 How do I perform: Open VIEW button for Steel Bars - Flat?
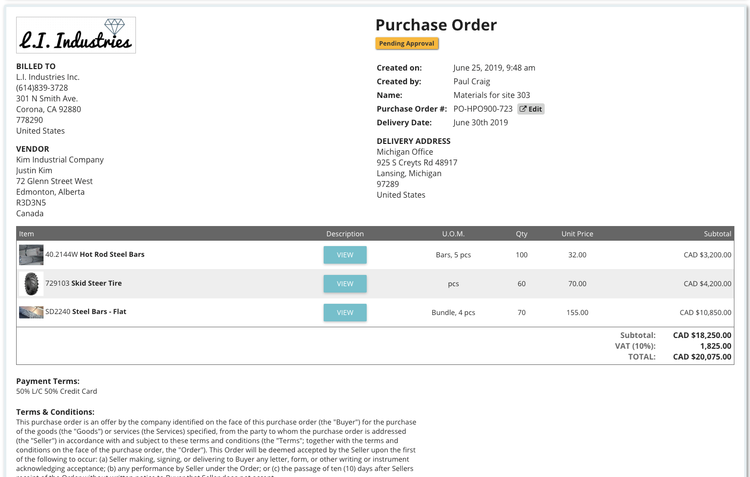[345, 312]
